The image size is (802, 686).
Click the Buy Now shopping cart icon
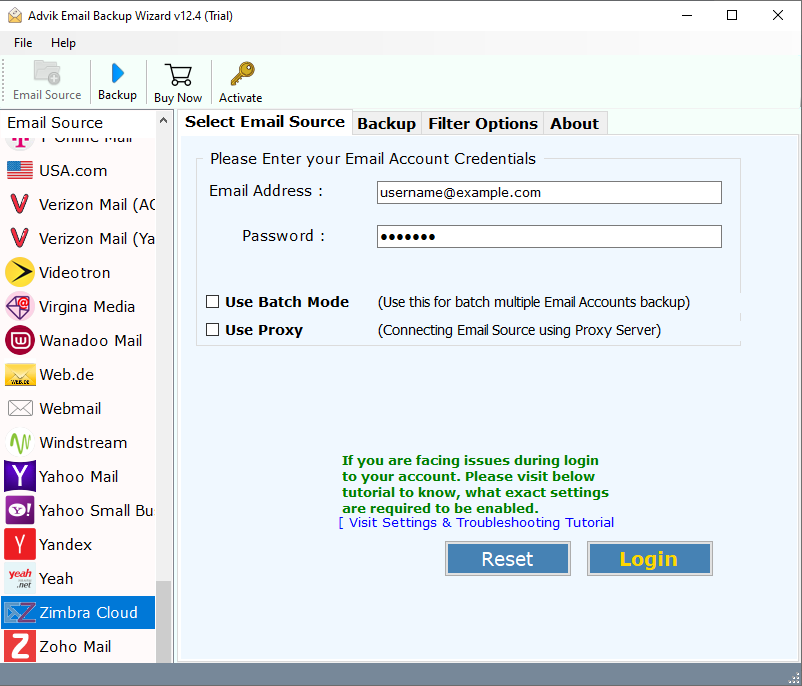coord(178,75)
